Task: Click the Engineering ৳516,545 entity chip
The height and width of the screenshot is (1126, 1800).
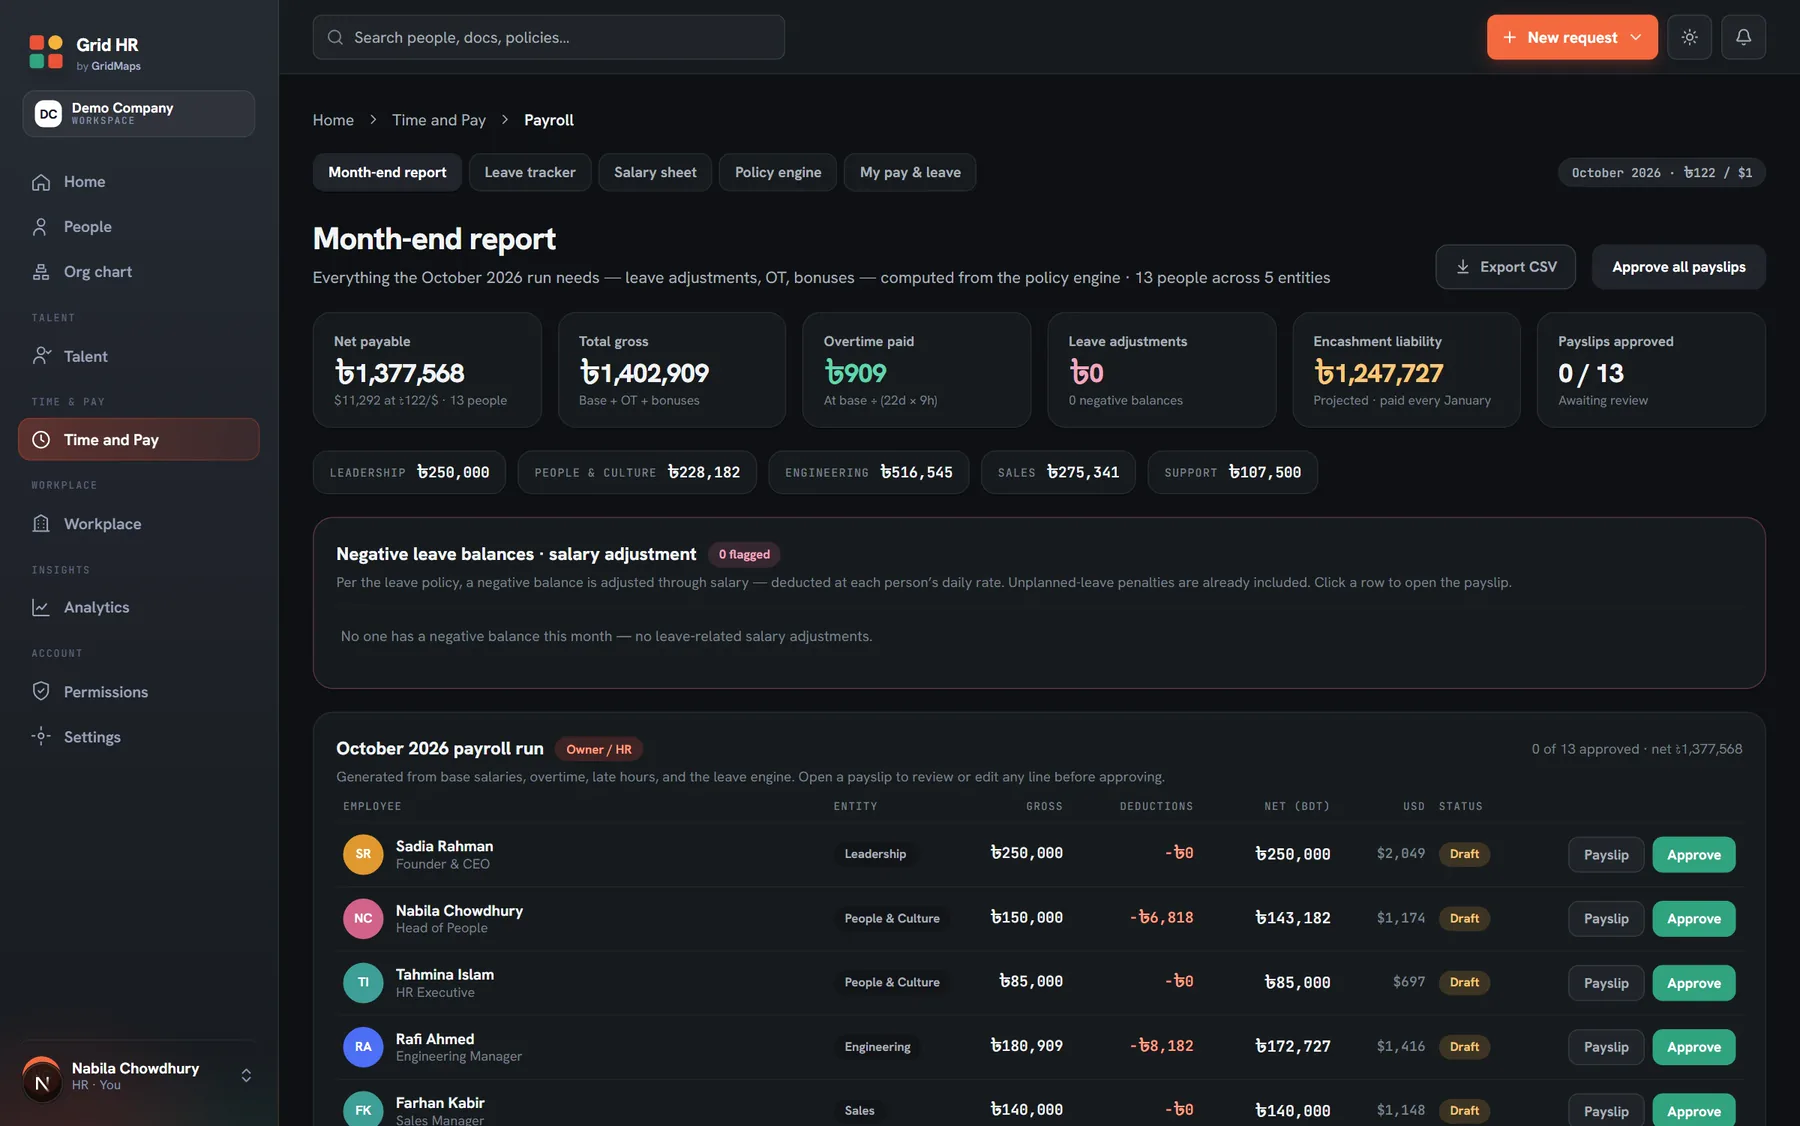Action: [x=869, y=473]
